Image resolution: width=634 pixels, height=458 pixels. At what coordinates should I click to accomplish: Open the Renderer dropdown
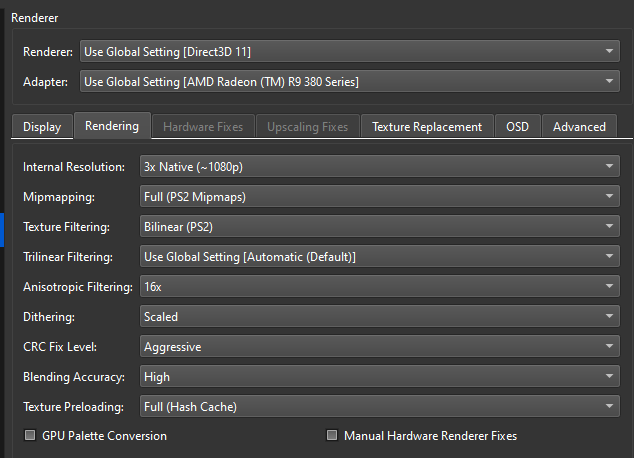(349, 52)
